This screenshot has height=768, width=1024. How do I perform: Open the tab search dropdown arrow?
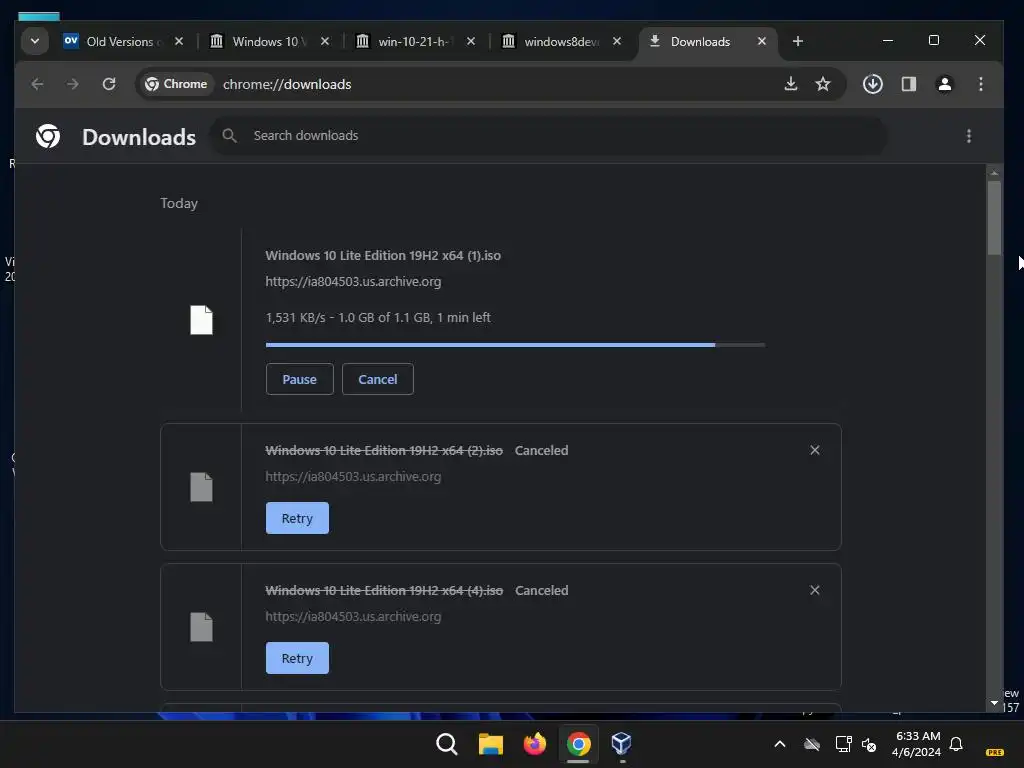[x=35, y=41]
